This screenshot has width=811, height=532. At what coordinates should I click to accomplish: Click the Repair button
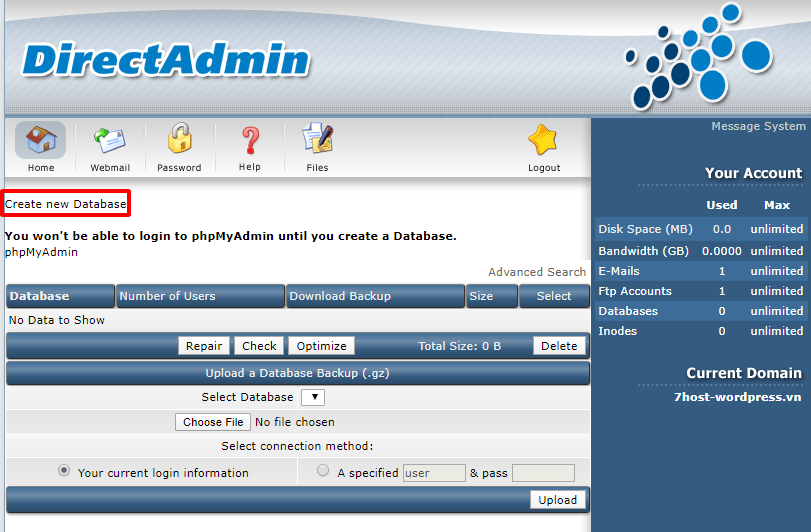204,346
